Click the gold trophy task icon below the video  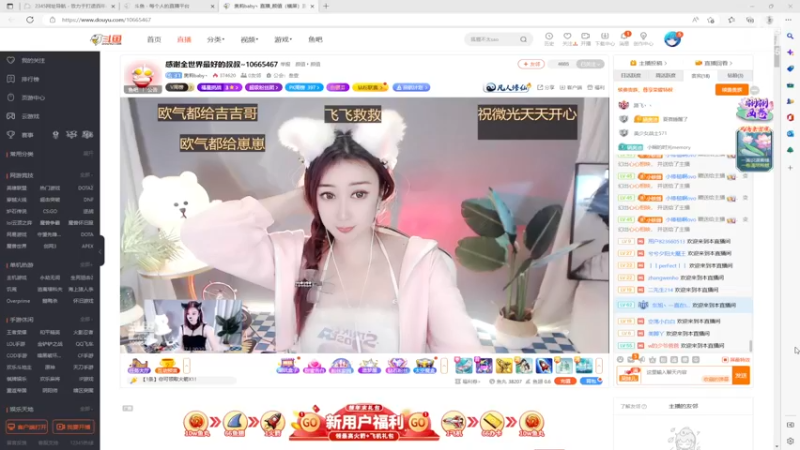click(x=167, y=365)
